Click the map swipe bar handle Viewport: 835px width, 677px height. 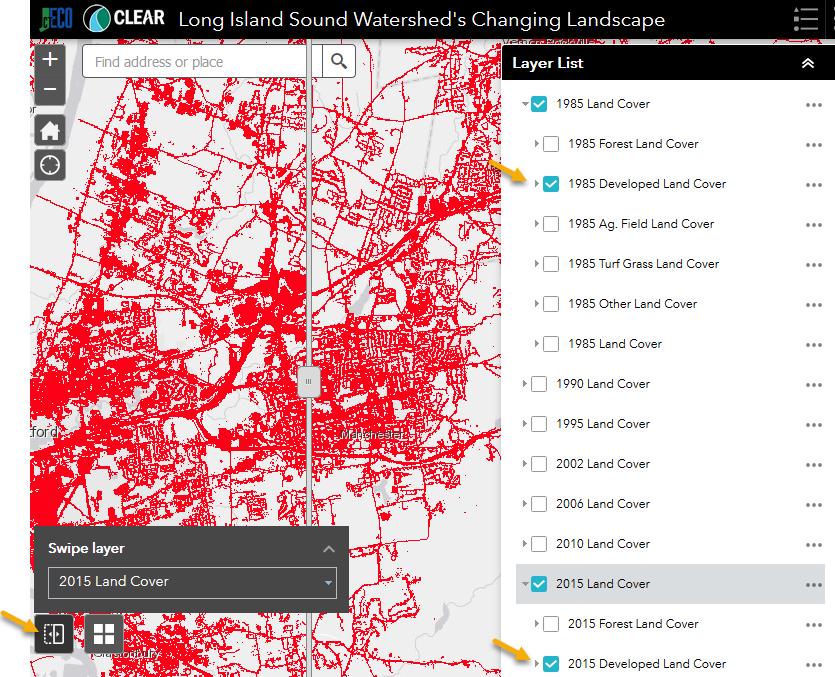(308, 381)
